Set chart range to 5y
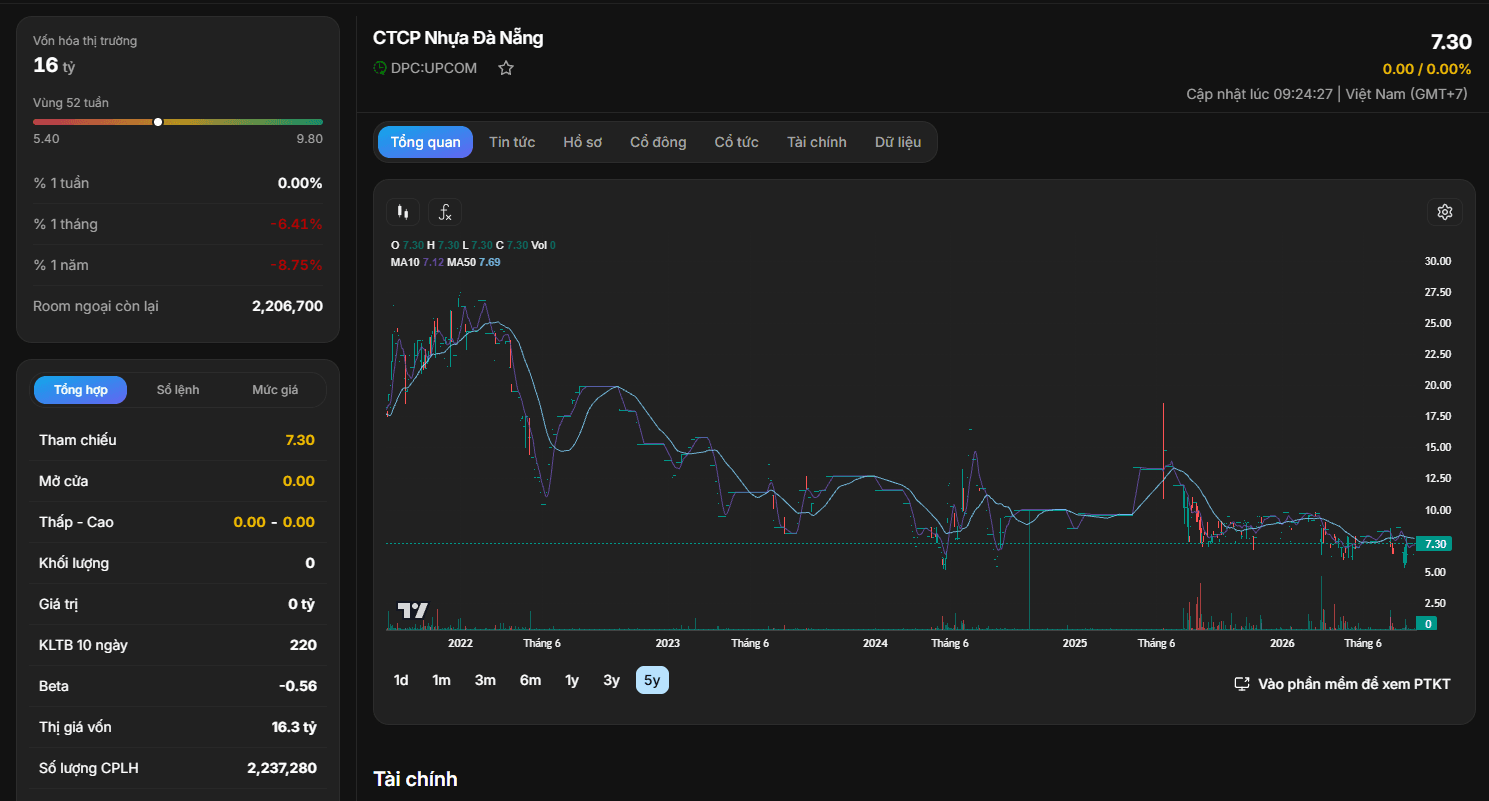1489x801 pixels. (652, 680)
